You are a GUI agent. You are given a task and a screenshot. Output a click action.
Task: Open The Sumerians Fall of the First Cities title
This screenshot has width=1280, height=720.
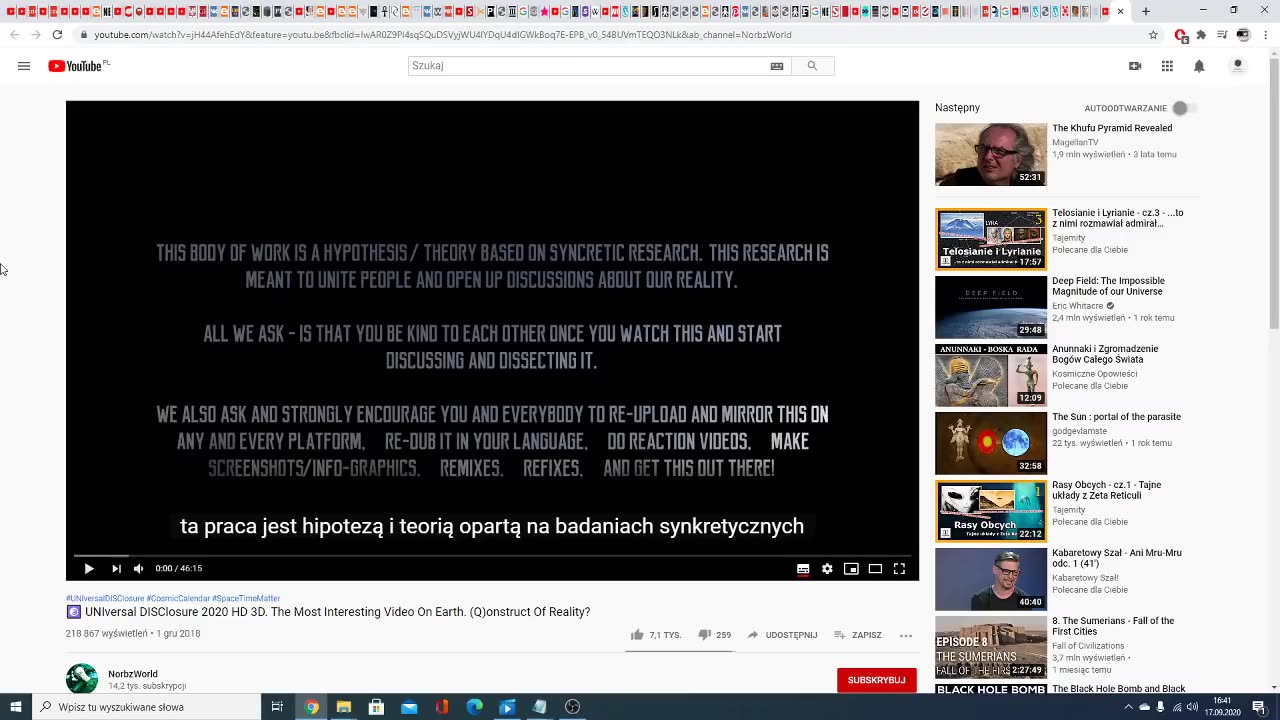click(1113, 626)
